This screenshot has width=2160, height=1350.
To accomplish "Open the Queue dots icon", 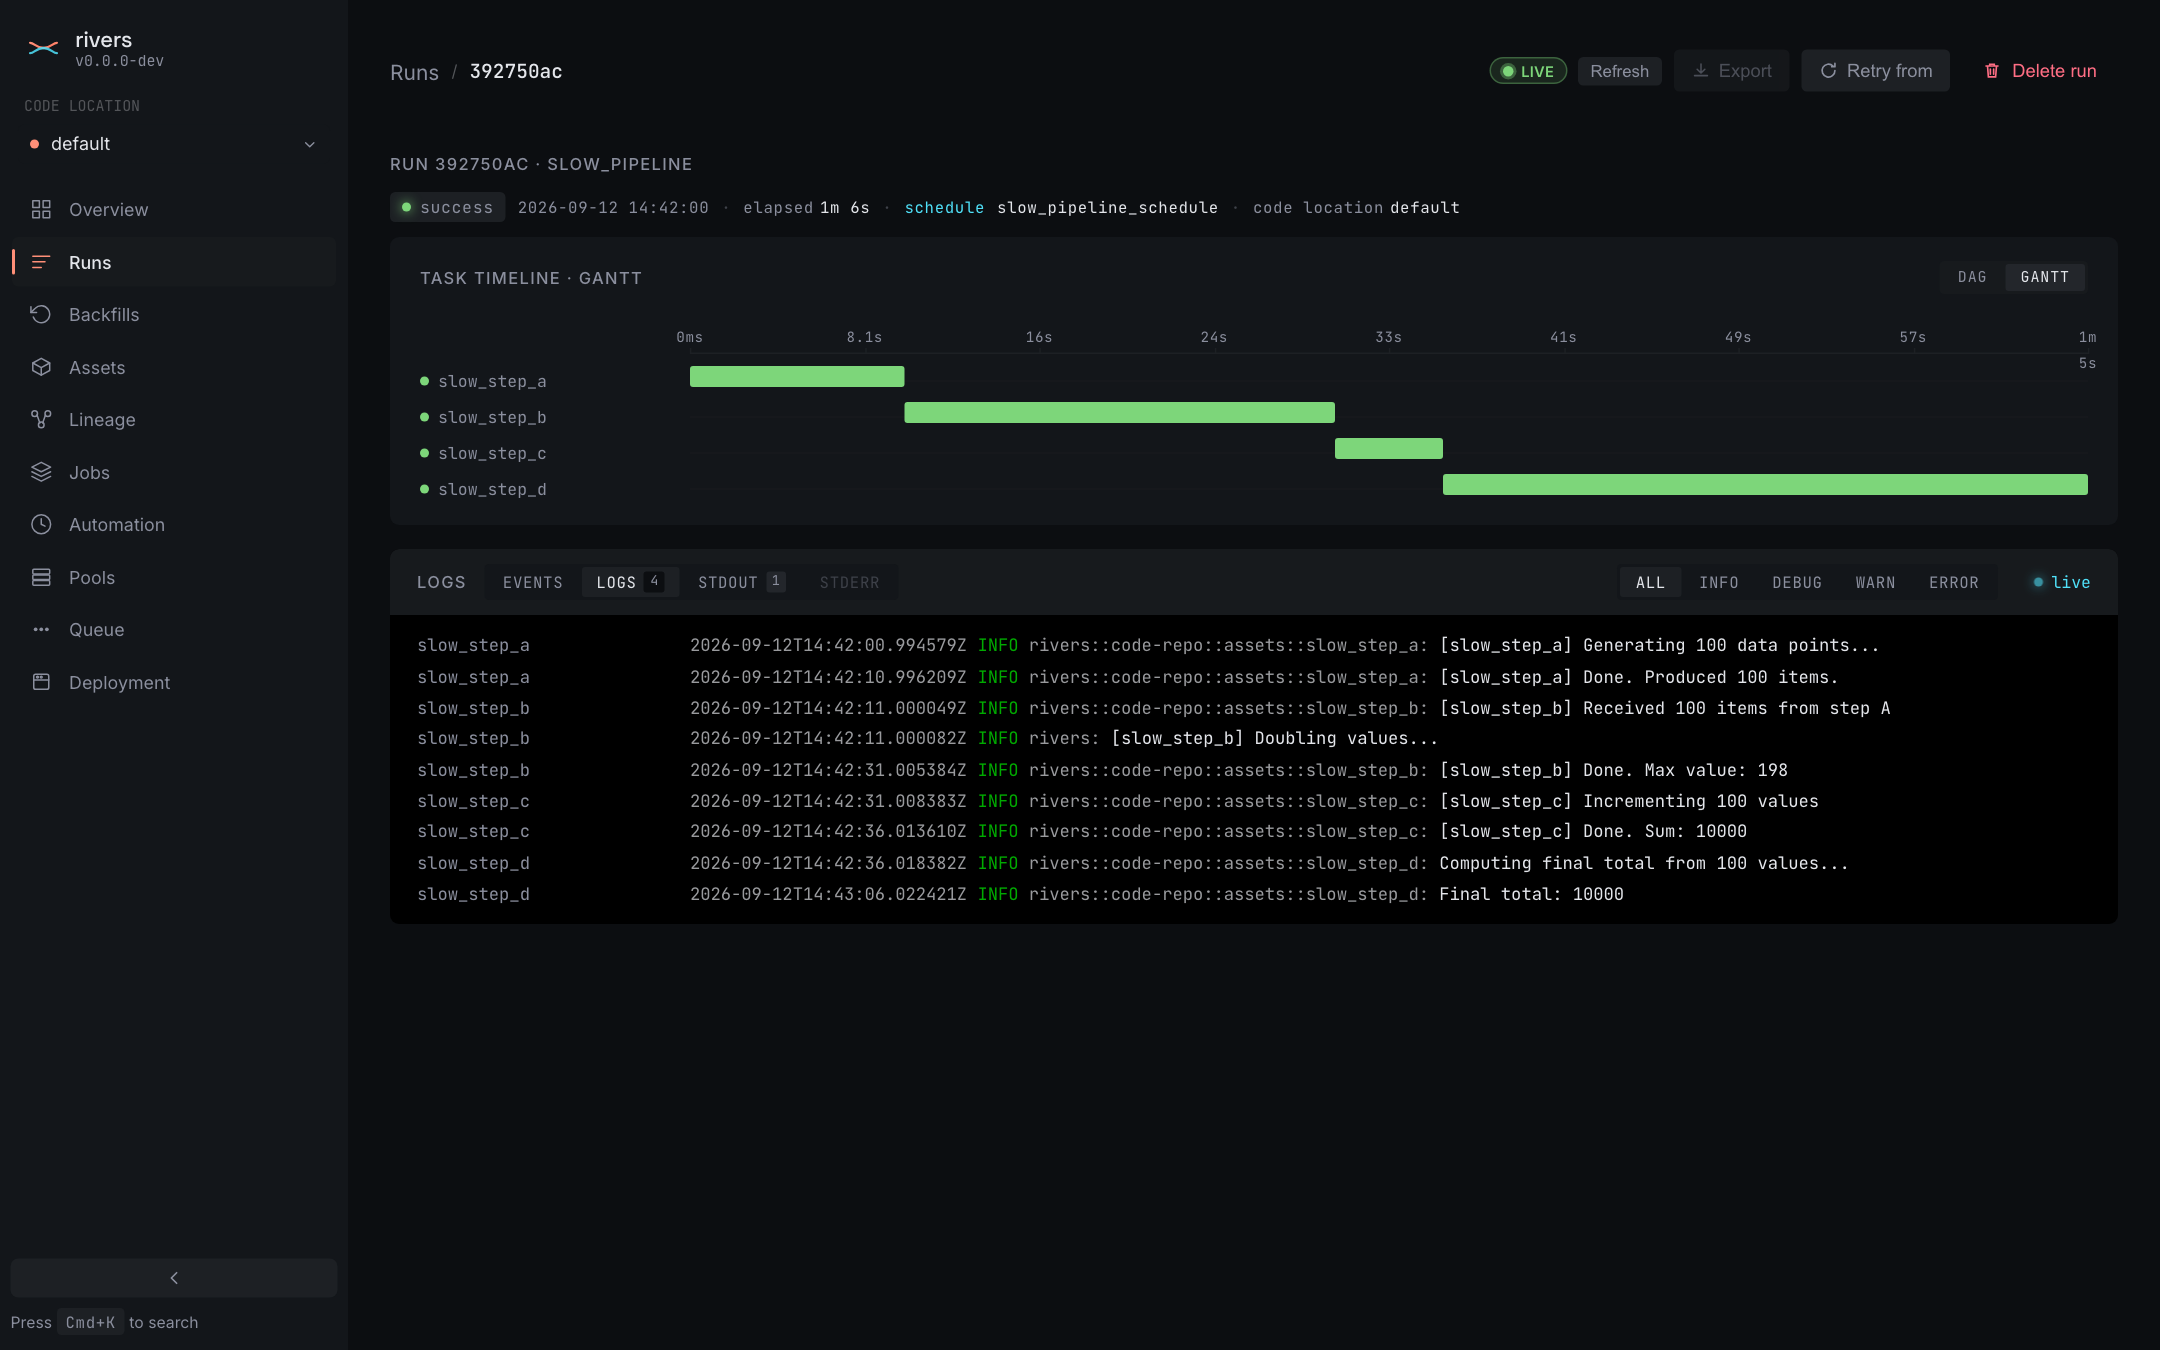I will pos(41,629).
